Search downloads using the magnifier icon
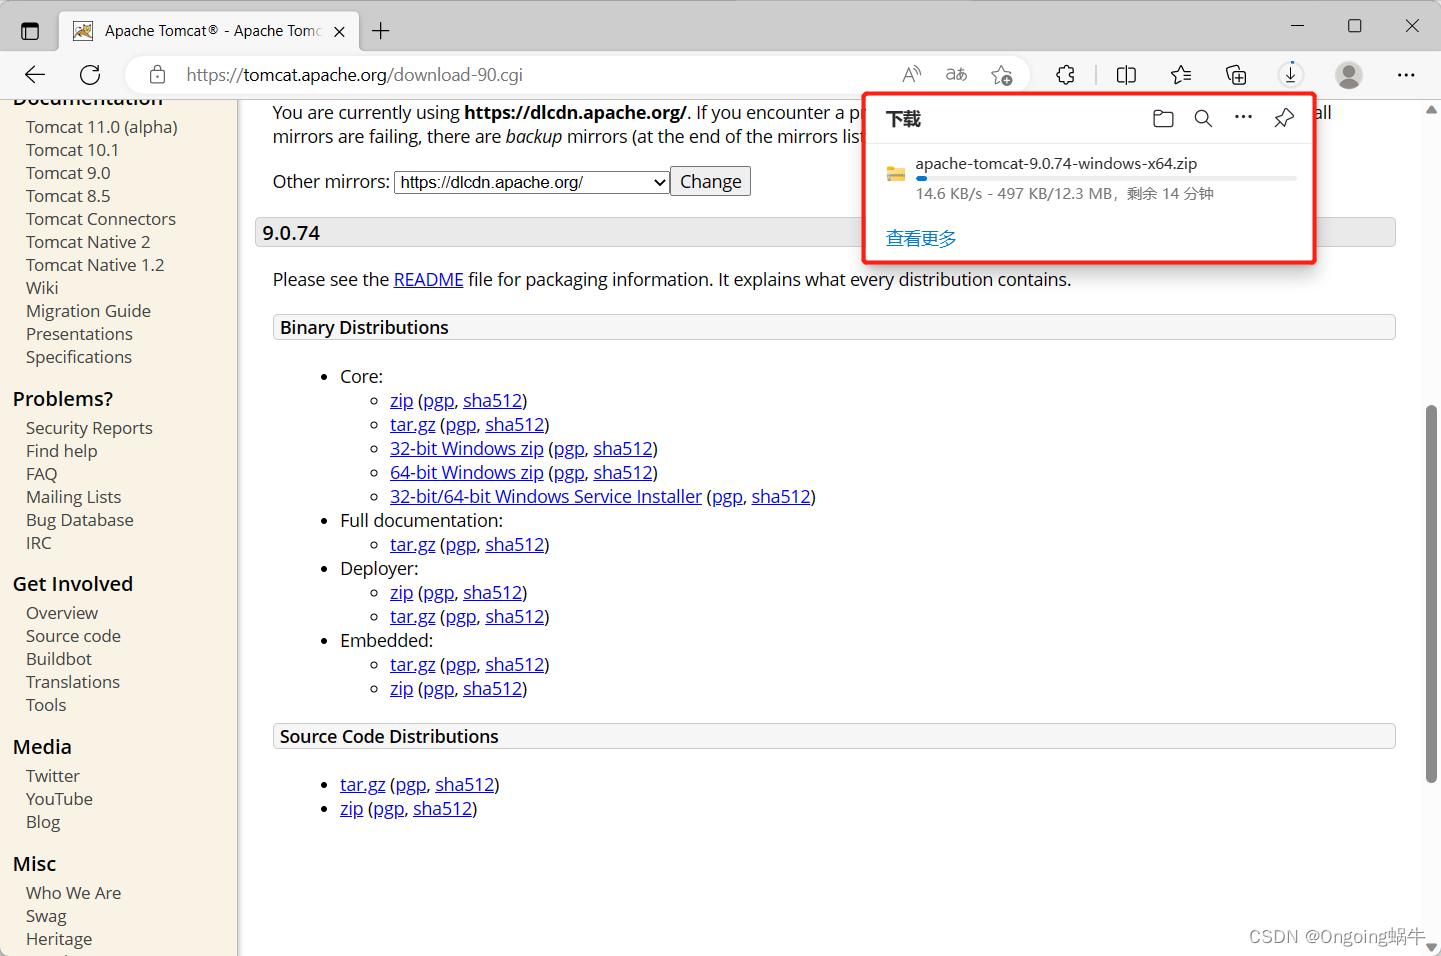The height and width of the screenshot is (956, 1441). (1203, 118)
